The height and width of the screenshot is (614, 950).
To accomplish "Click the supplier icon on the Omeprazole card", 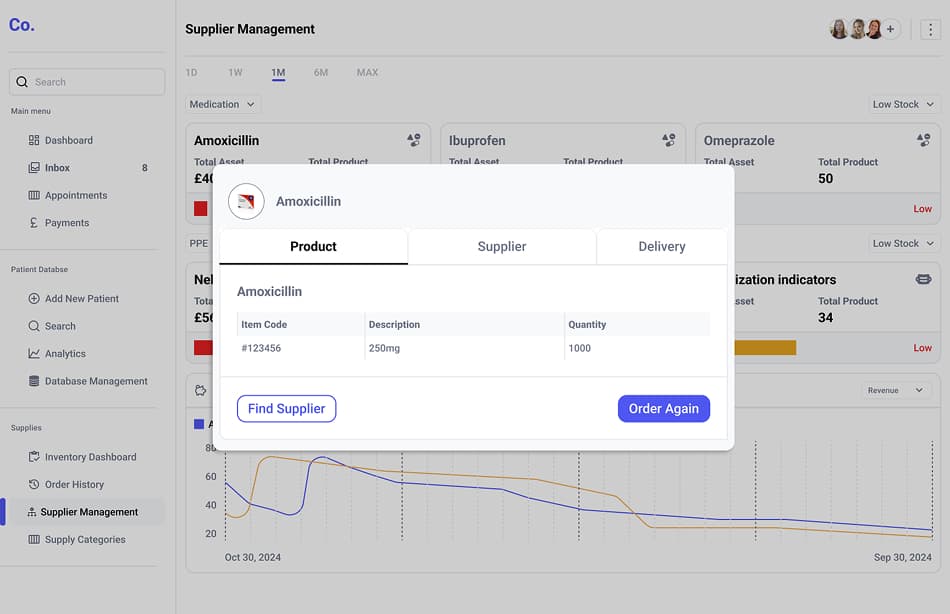I will 920,140.
